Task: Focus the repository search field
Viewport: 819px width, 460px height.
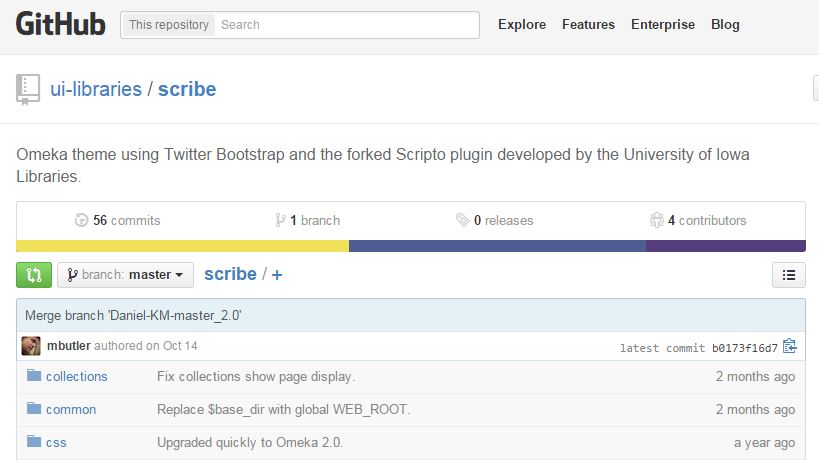Action: tap(345, 25)
